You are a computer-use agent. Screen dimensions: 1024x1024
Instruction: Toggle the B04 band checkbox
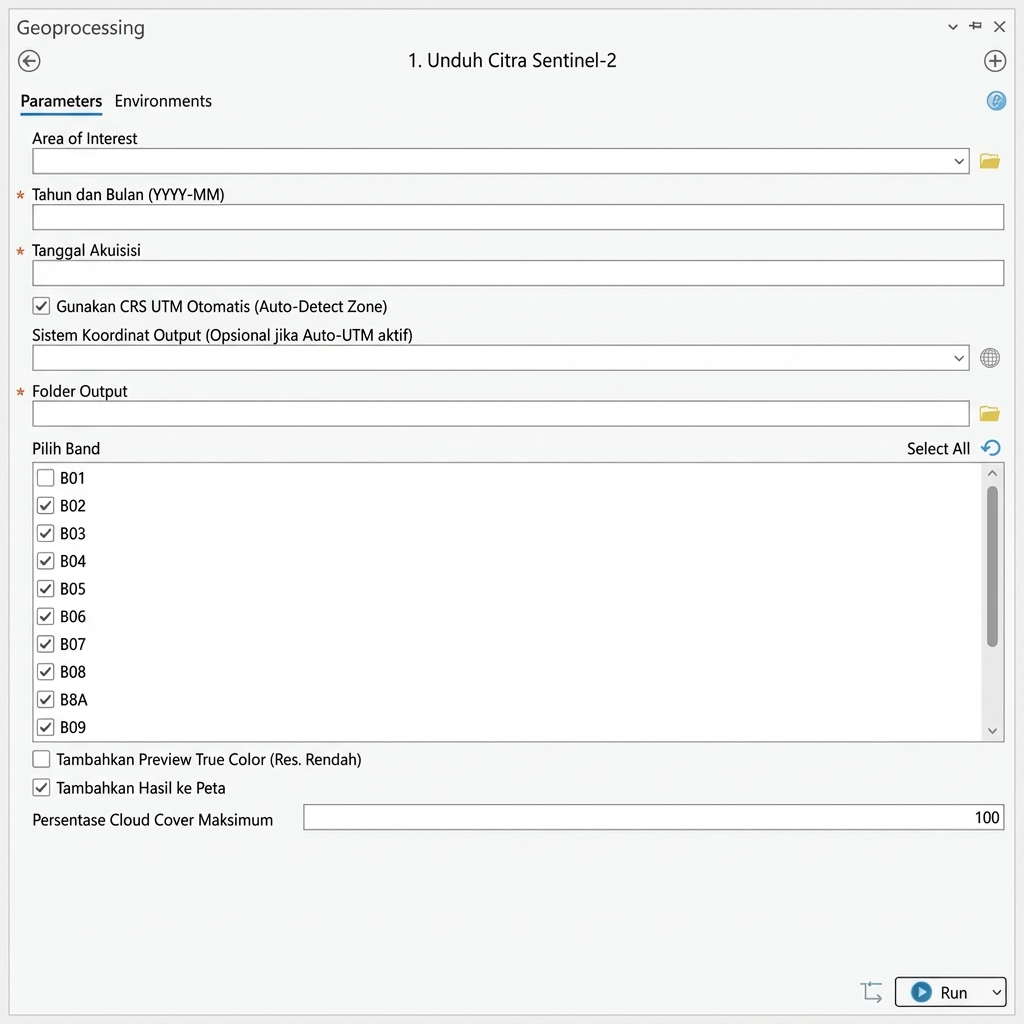click(45, 561)
